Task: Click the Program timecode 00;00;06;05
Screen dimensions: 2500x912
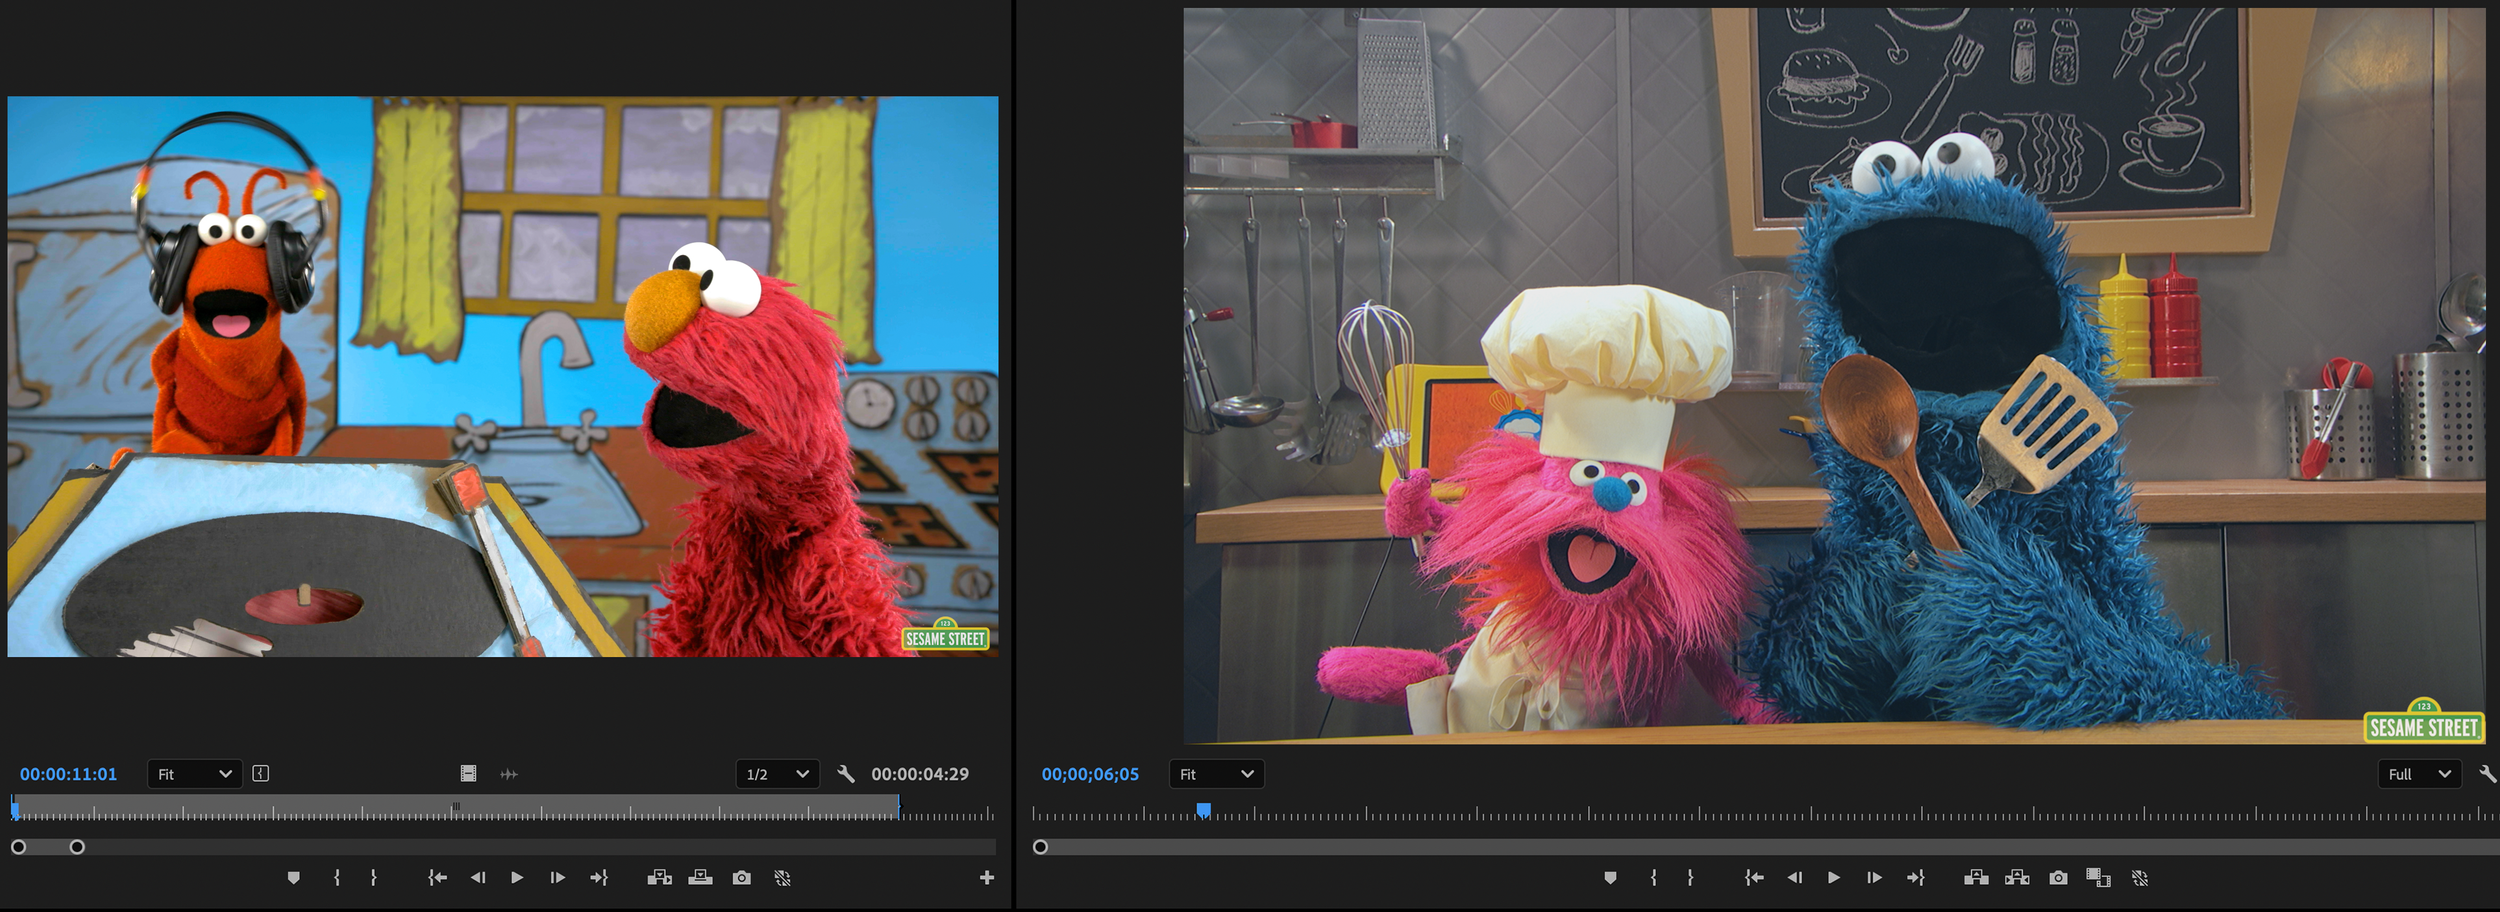Action: coord(1090,774)
